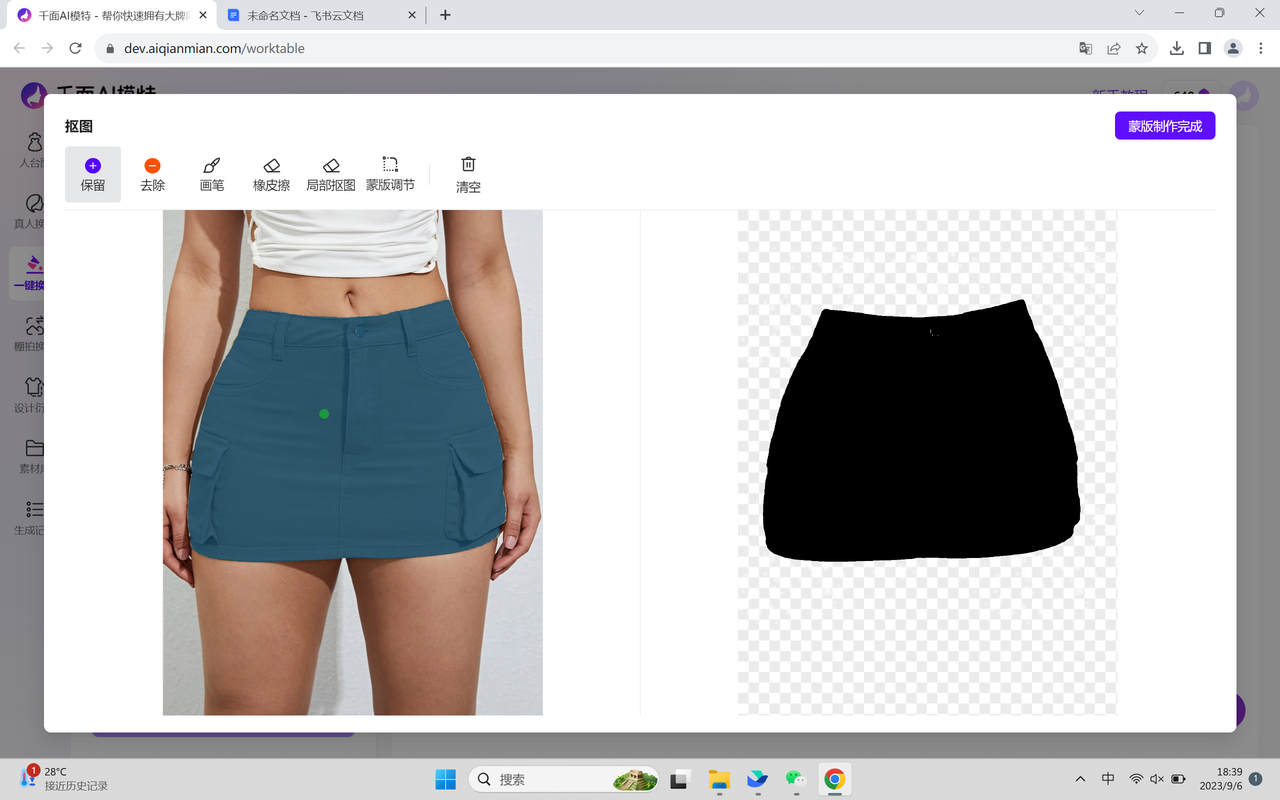Click the black mask preview image
1280x800 pixels.
point(922,433)
